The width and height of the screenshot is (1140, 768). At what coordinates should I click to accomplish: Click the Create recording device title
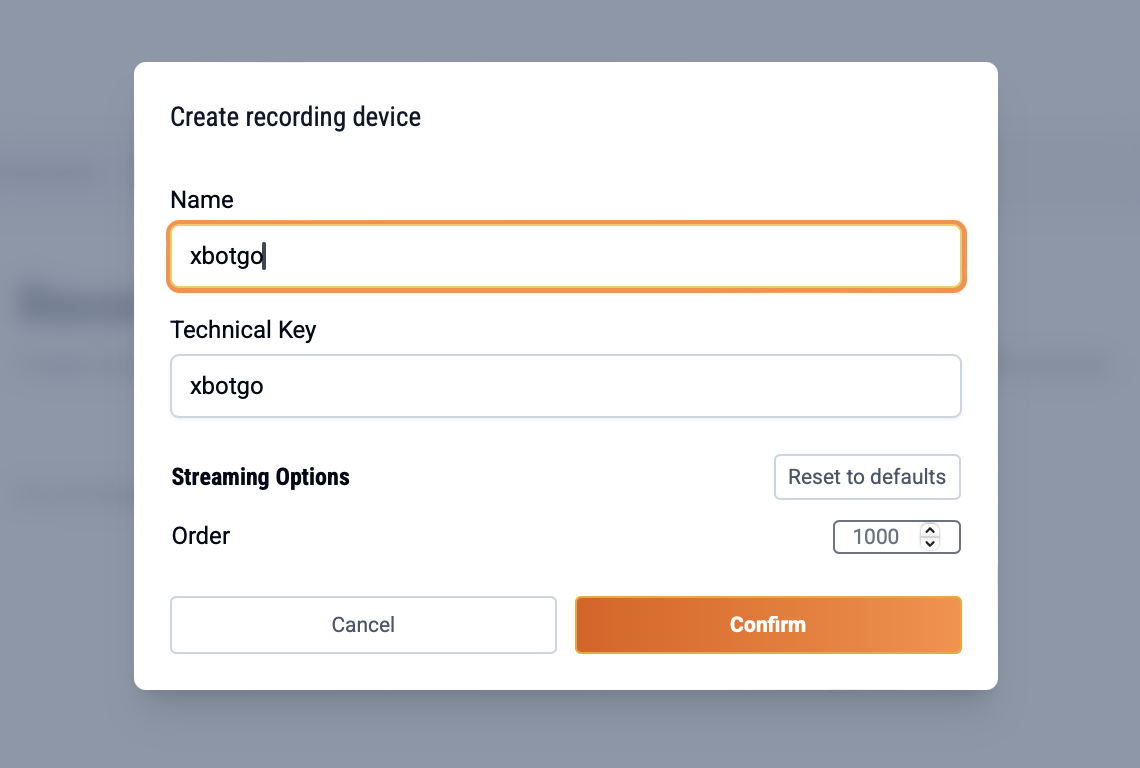point(295,117)
